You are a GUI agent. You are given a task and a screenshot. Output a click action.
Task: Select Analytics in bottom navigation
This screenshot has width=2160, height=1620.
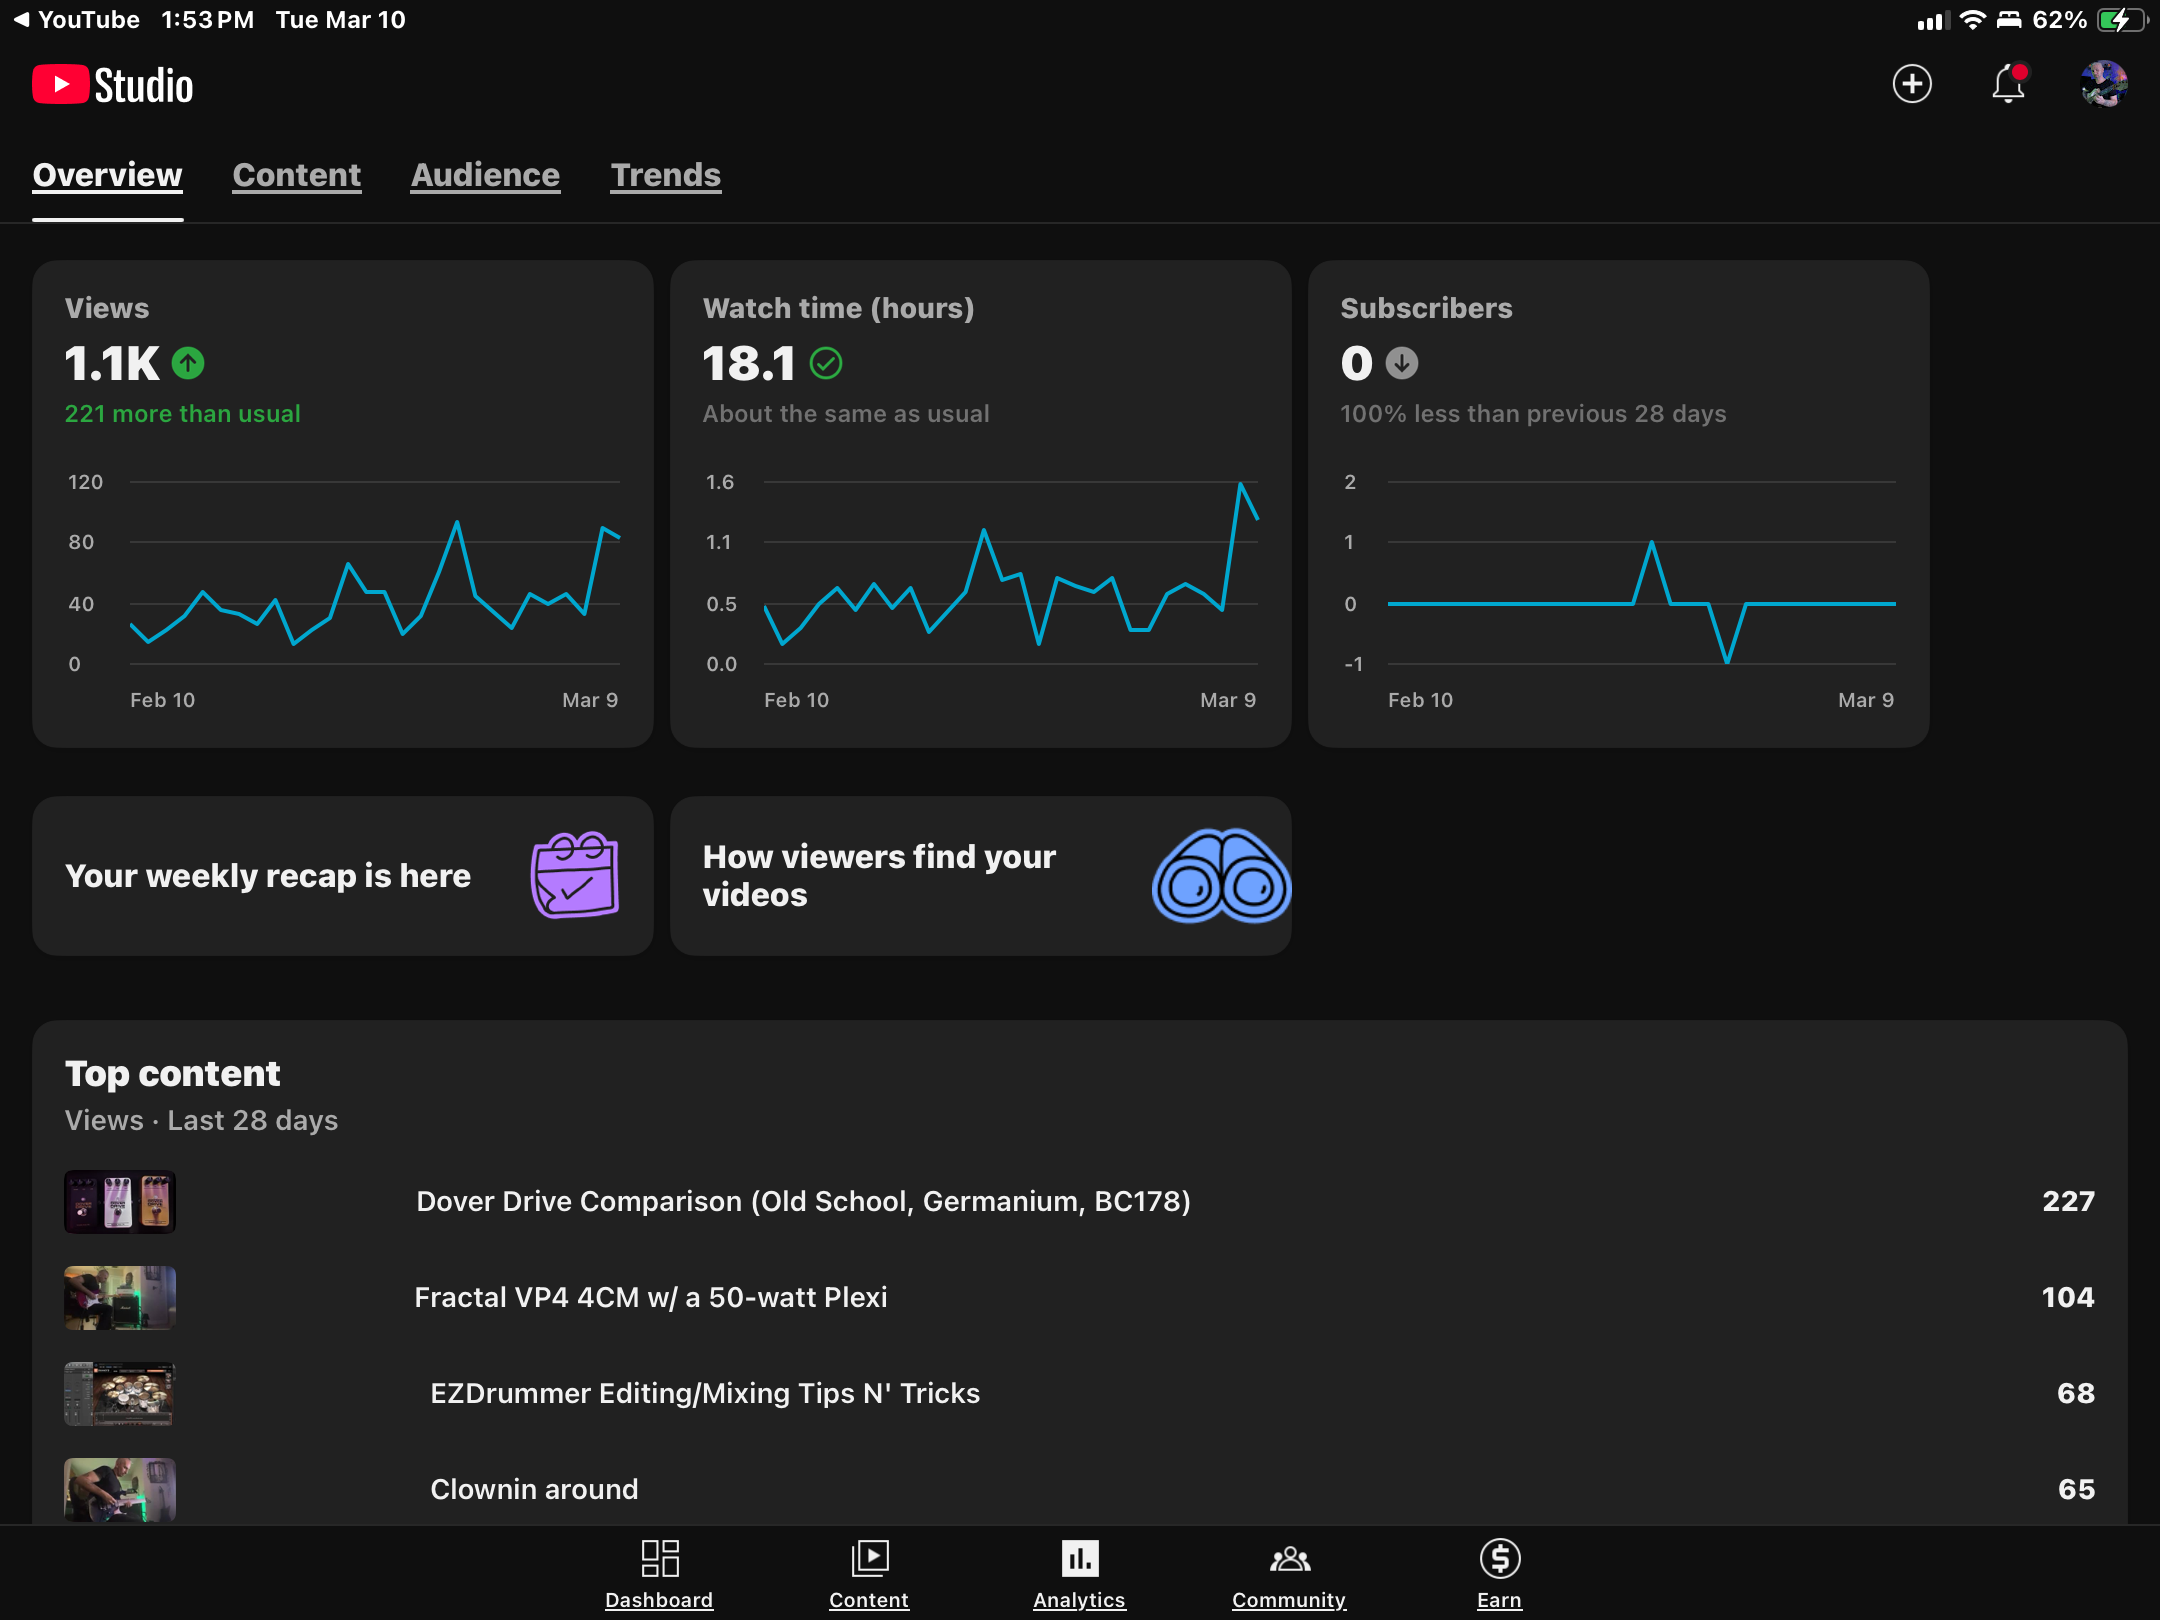point(1079,1574)
